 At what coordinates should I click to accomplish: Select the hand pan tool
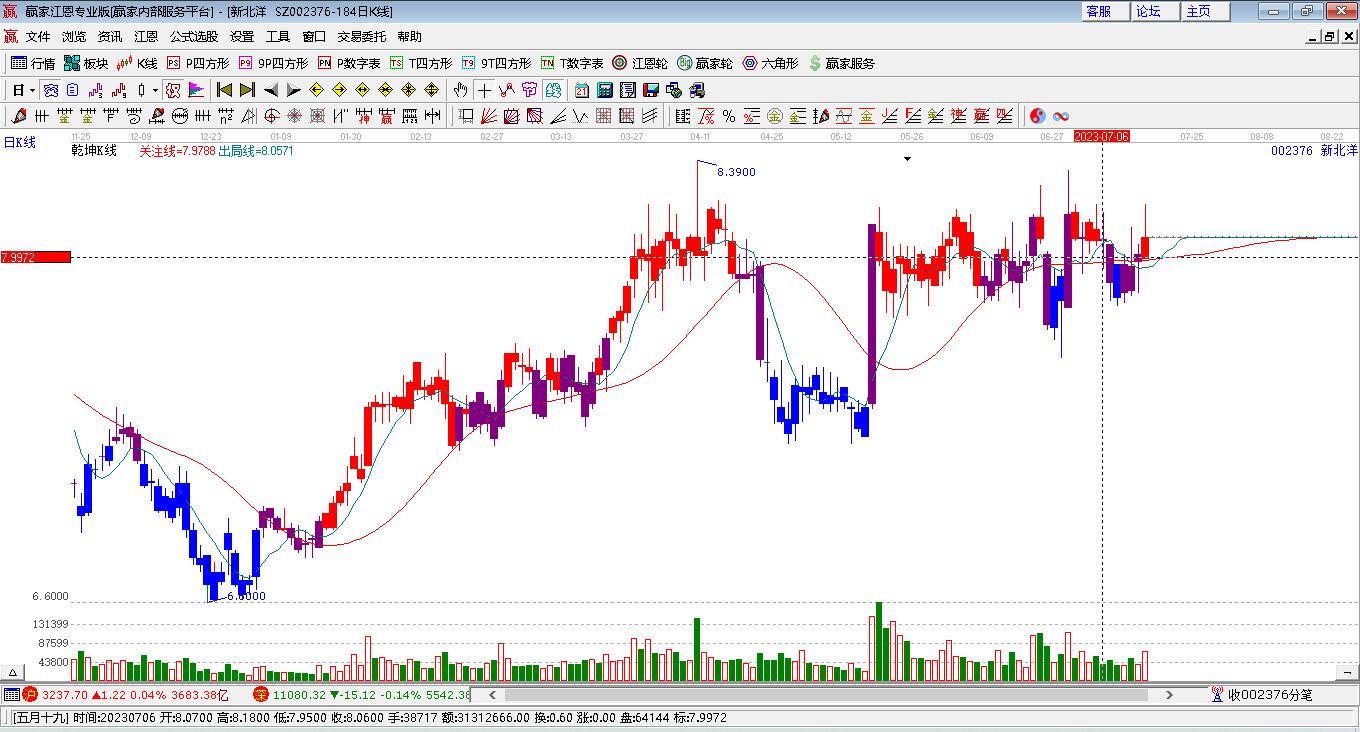click(461, 90)
